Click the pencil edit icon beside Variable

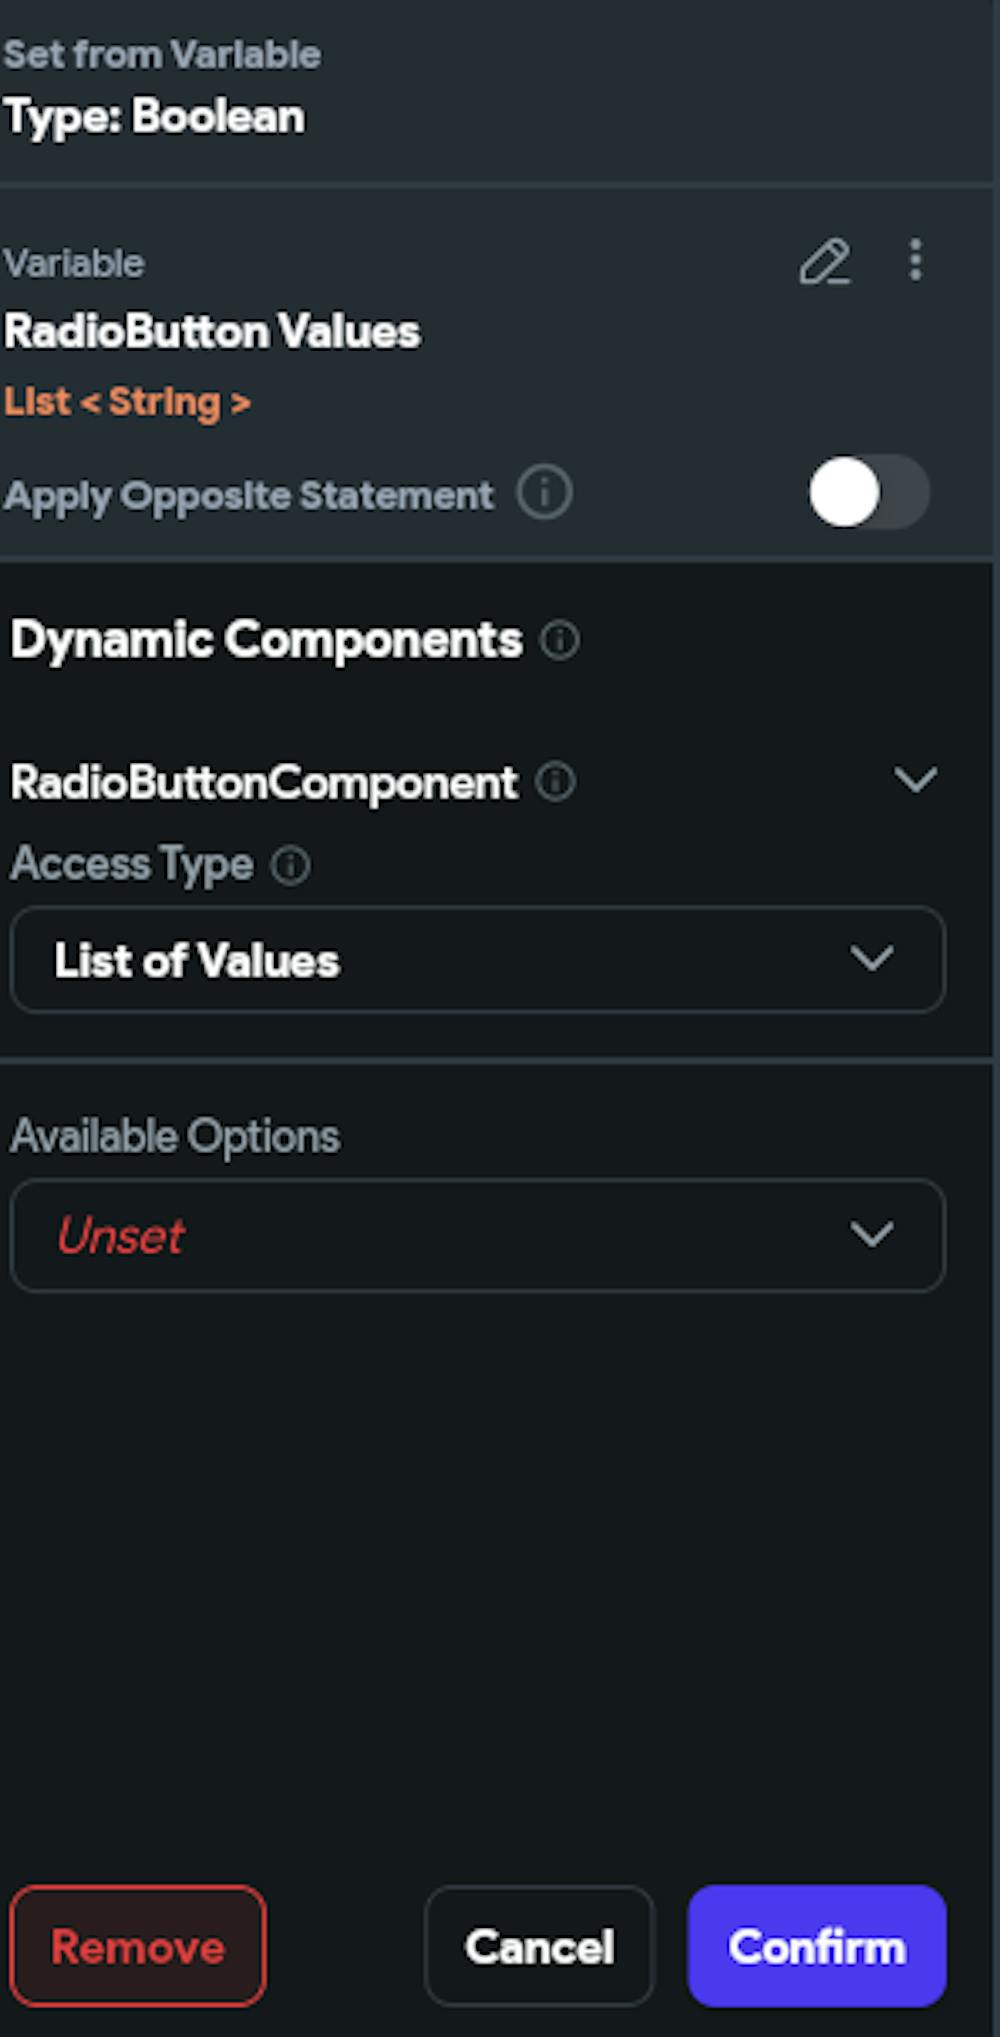pos(825,262)
